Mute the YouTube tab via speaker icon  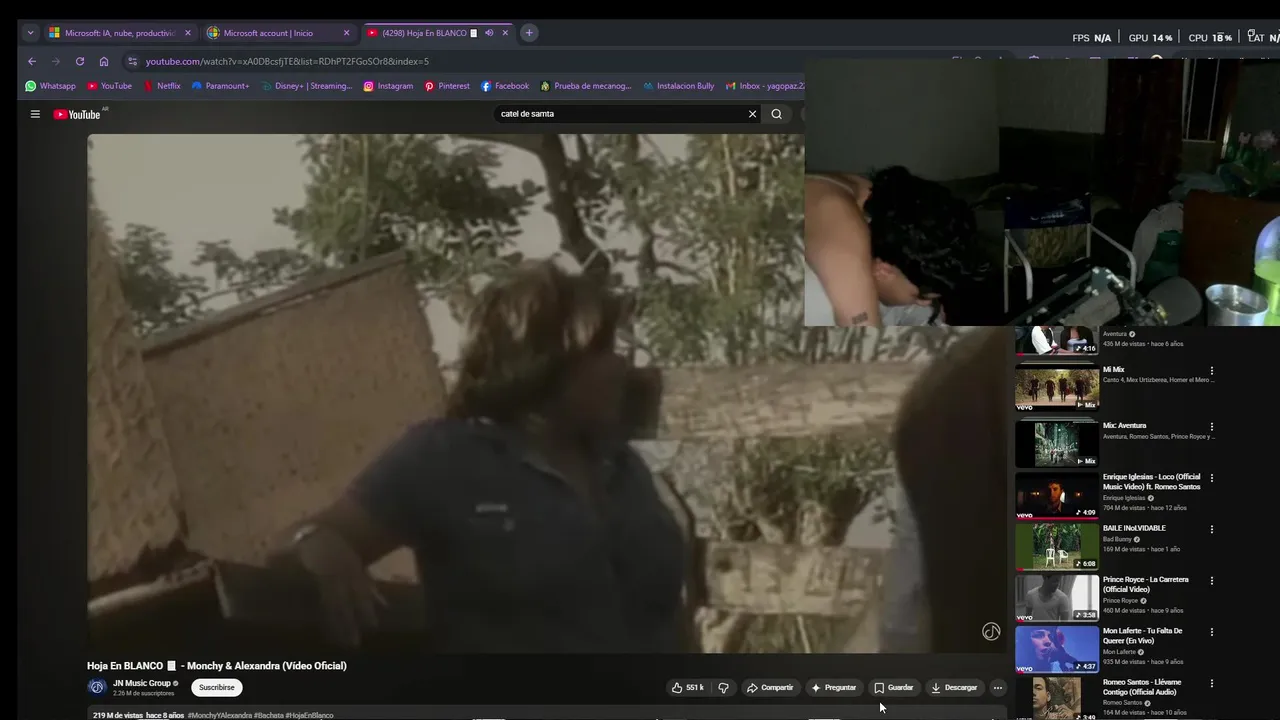point(489,33)
